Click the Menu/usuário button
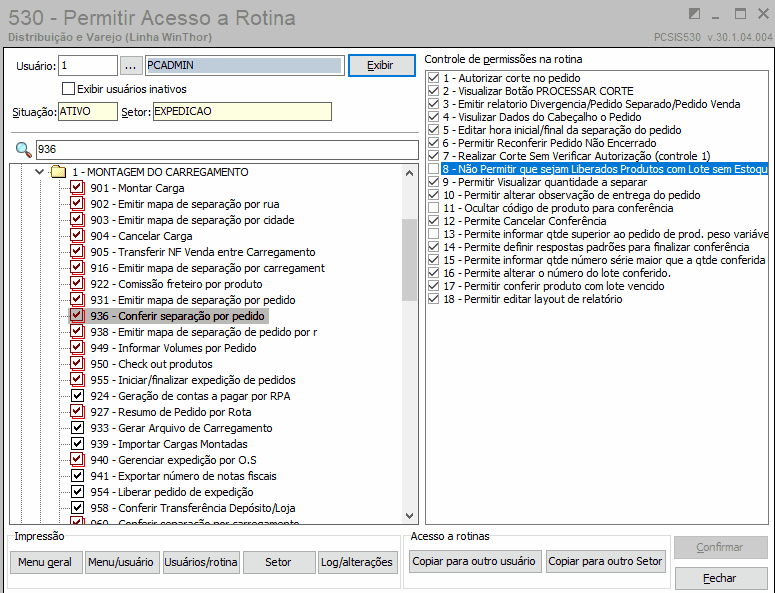775x593 pixels. tap(122, 562)
